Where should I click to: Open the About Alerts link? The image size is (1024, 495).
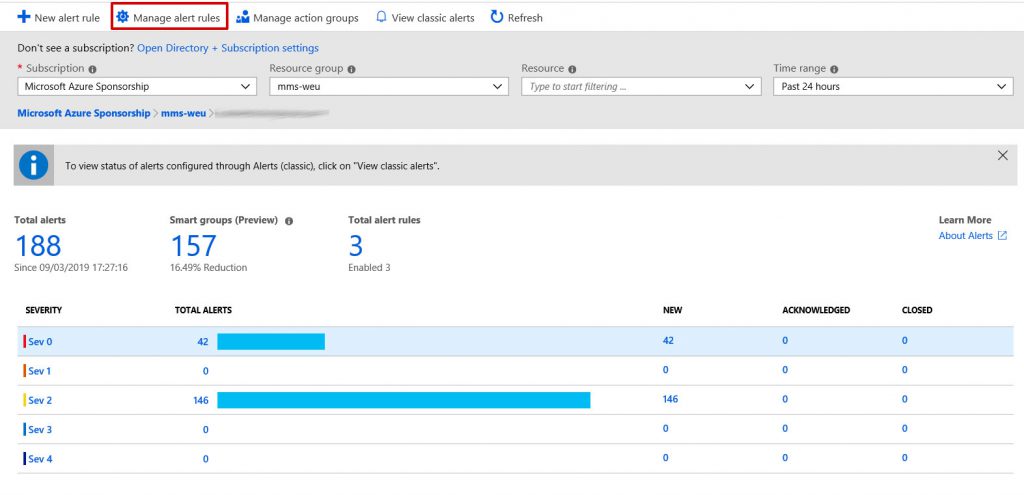click(965, 236)
